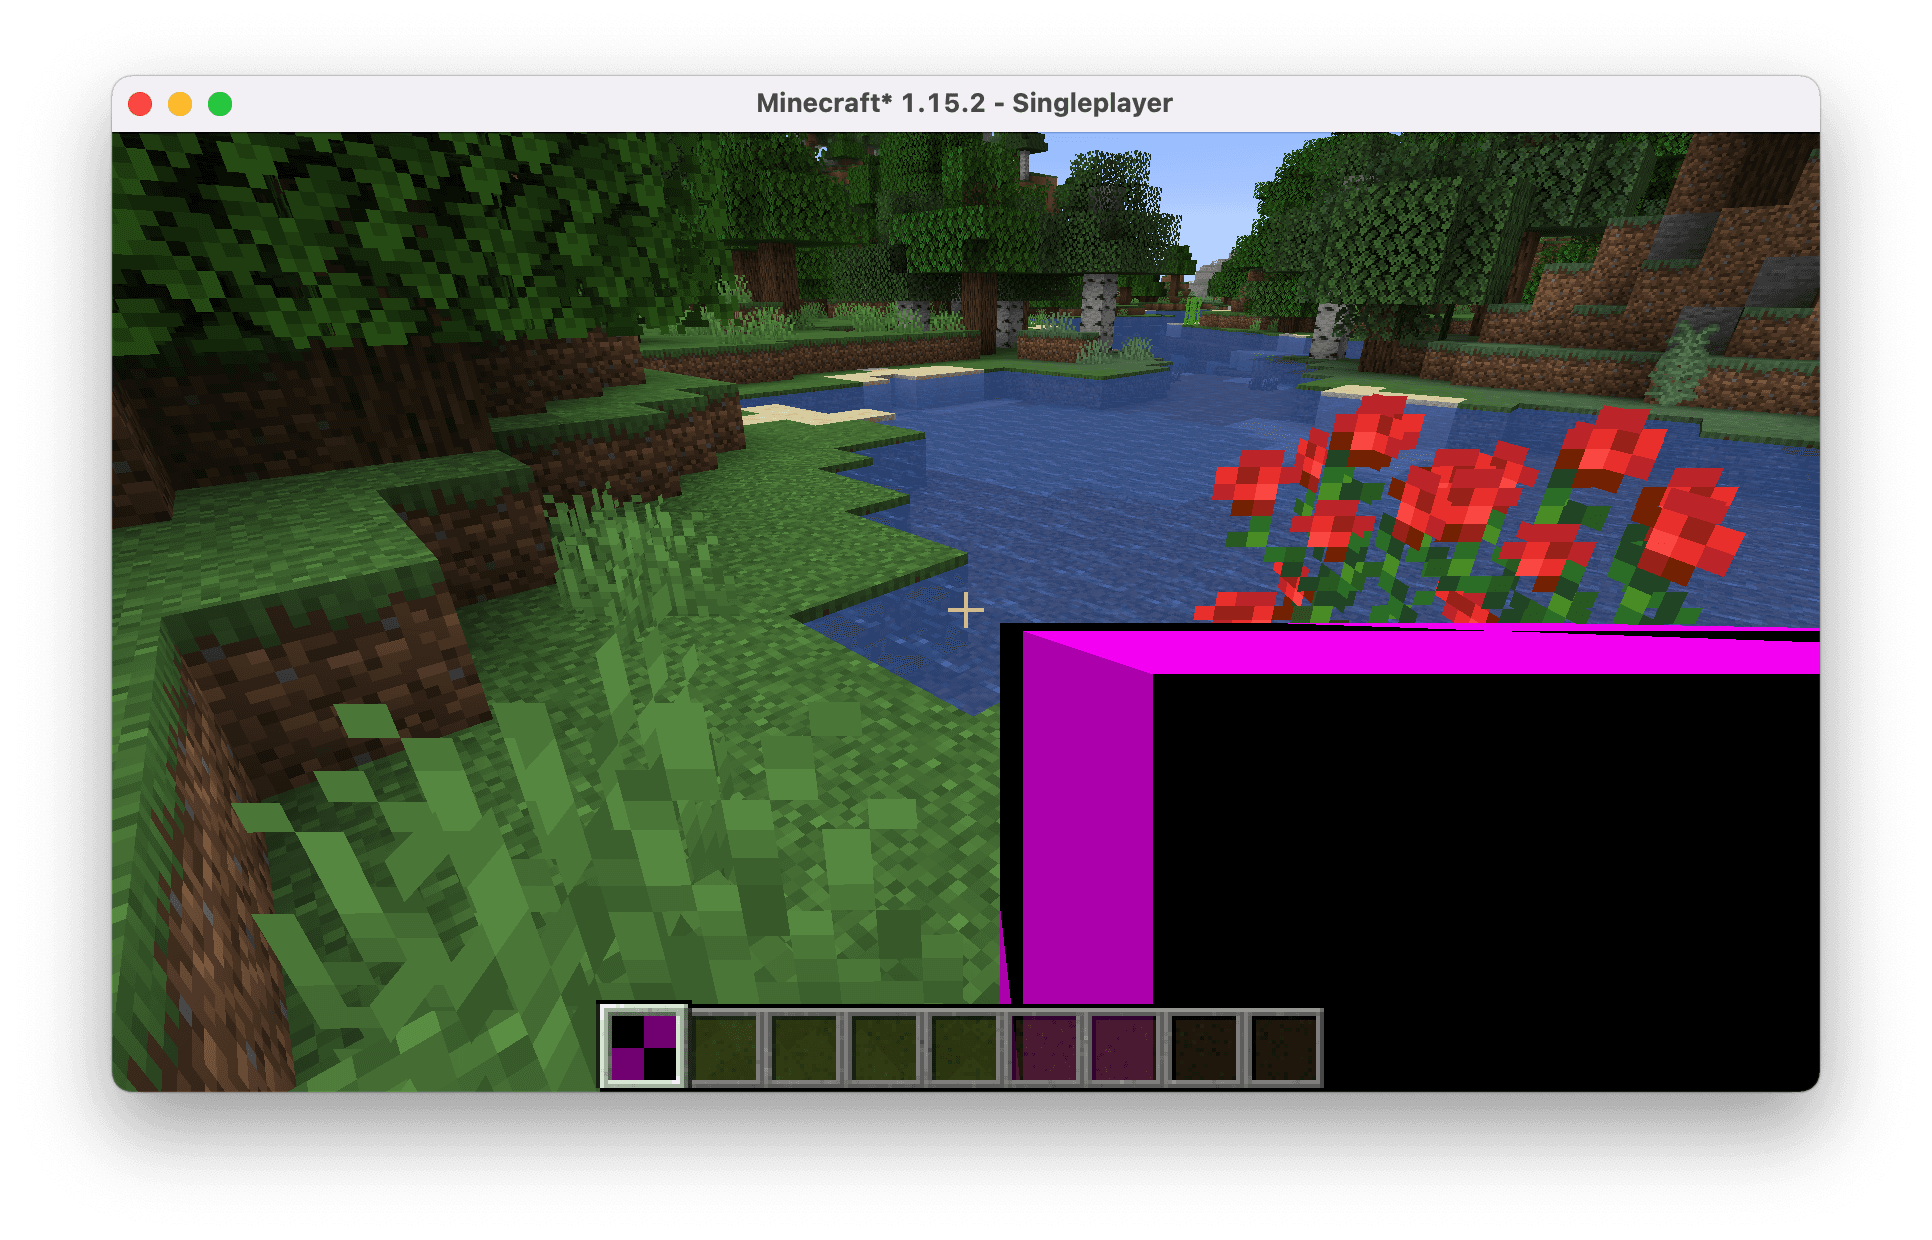Close the Minecraft window with red button
Image resolution: width=1932 pixels, height=1240 pixels.
[140, 104]
